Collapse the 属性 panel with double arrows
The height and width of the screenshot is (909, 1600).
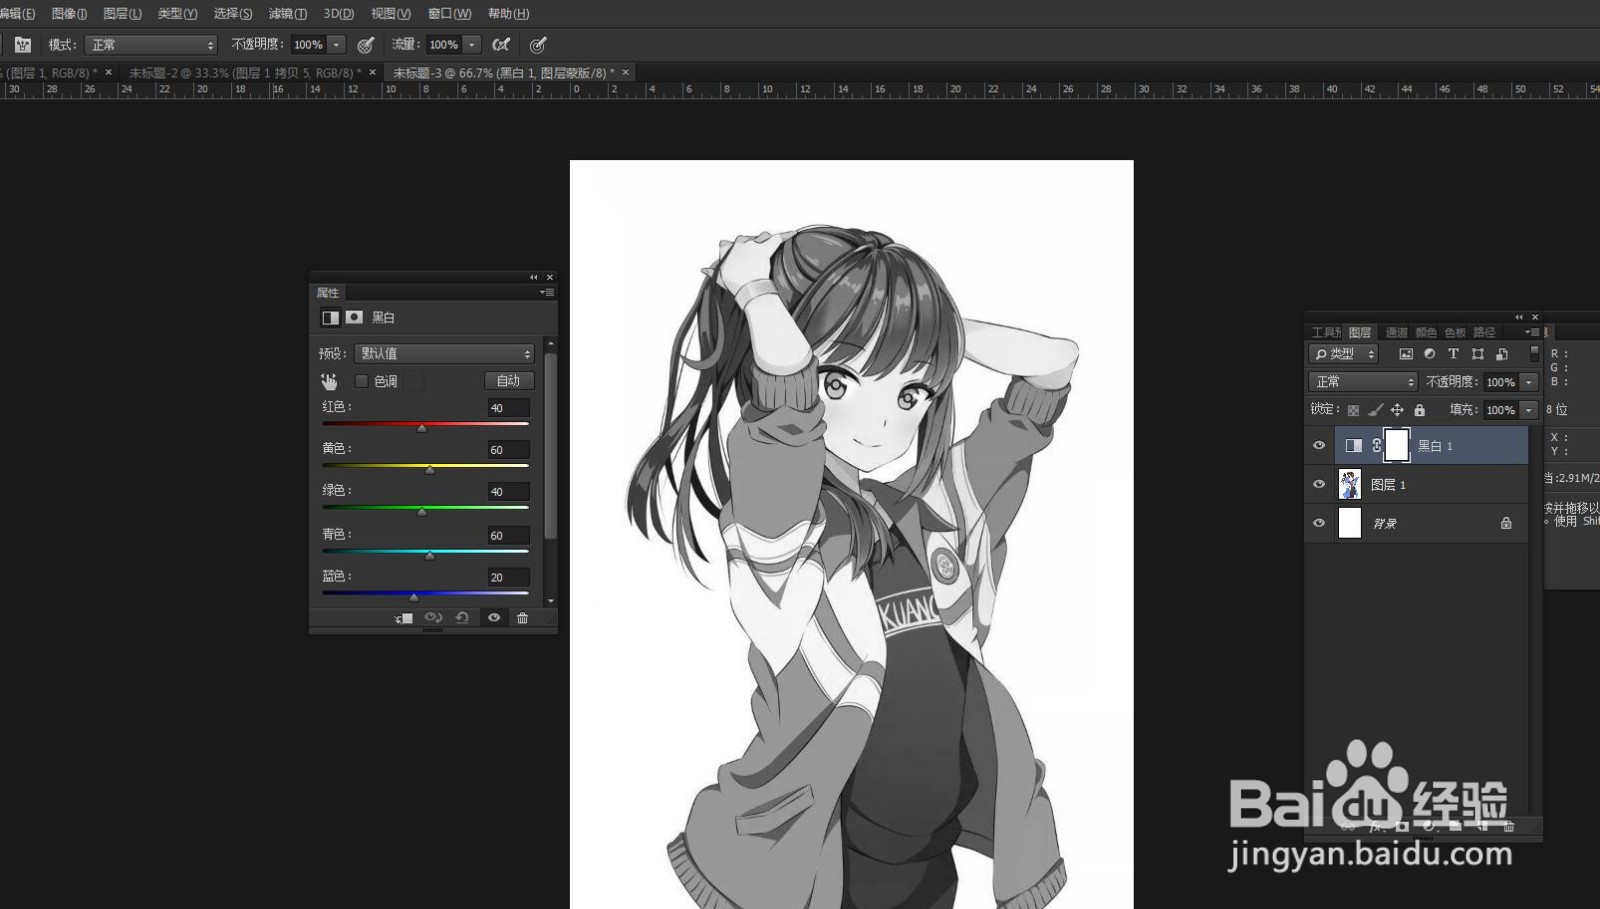(533, 277)
